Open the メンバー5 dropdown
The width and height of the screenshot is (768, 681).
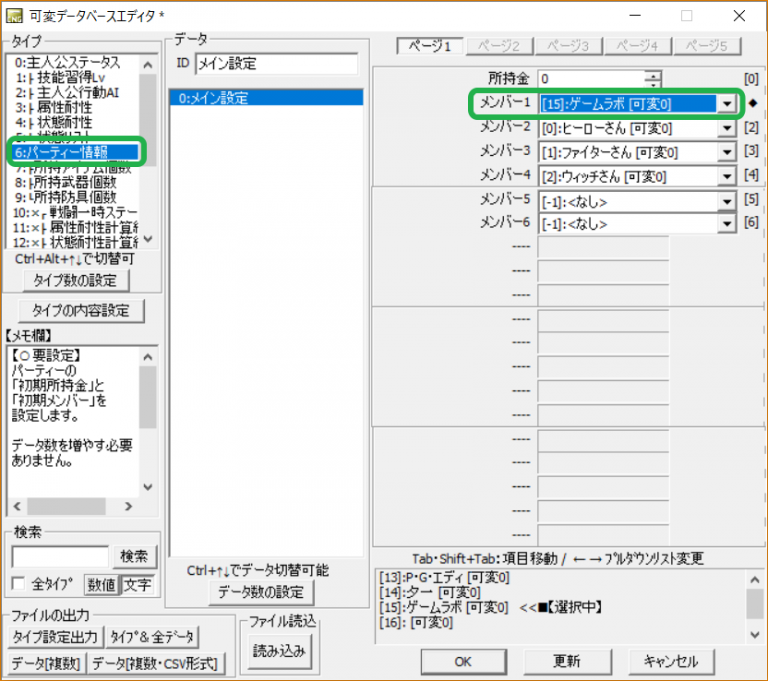point(727,200)
